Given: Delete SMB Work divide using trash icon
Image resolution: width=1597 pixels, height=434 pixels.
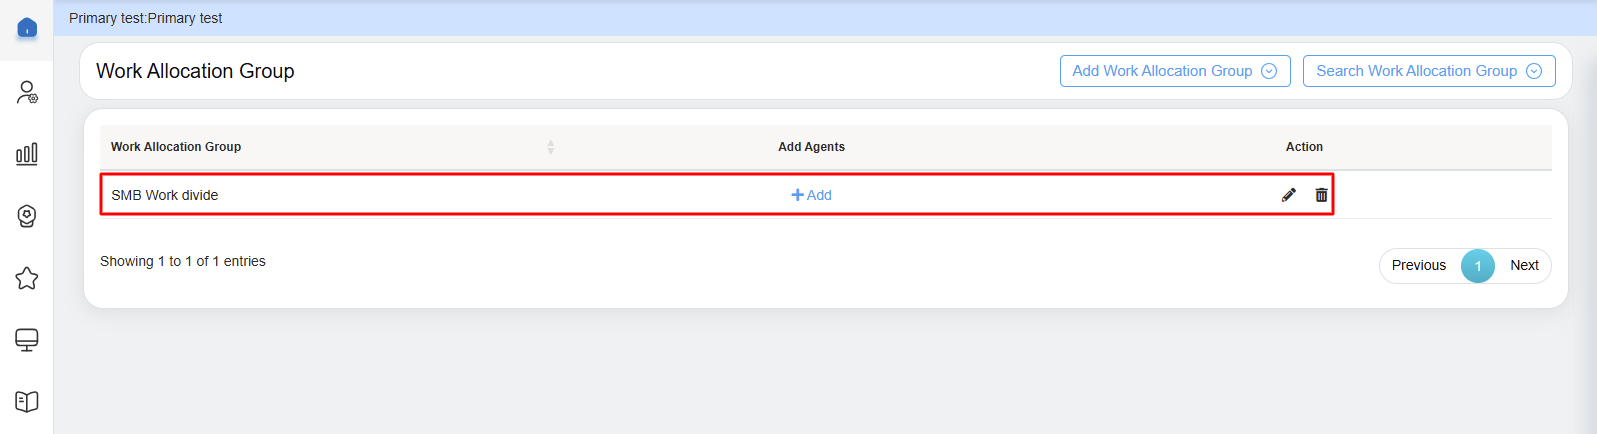Looking at the screenshot, I should pos(1321,195).
